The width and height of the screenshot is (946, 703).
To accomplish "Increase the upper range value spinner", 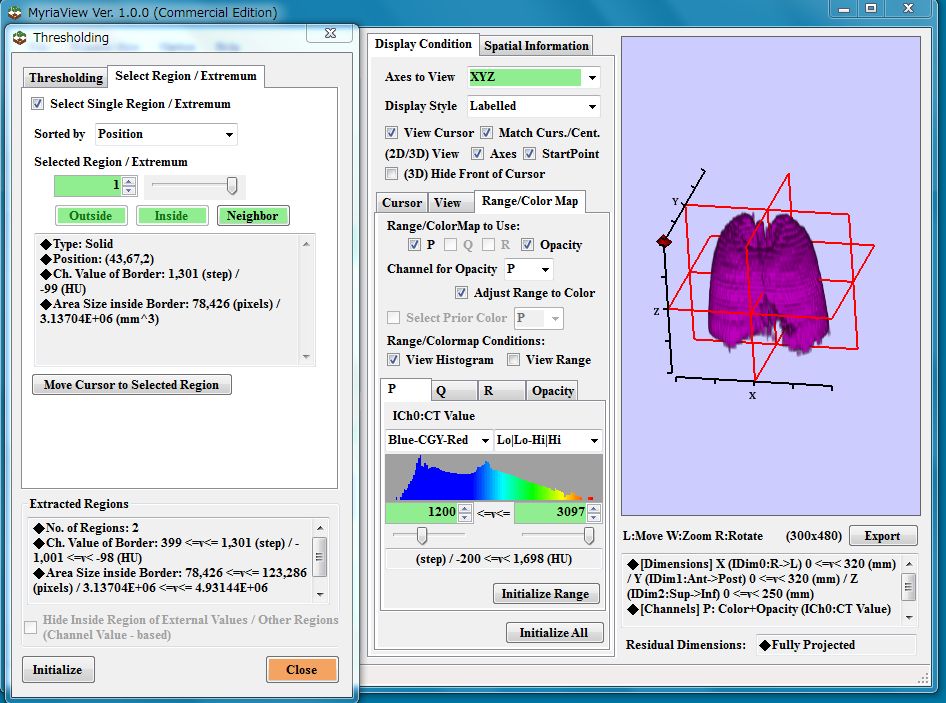I will (593, 507).
